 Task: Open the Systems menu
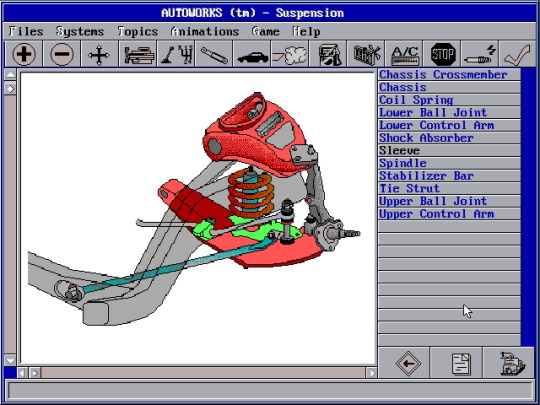pyautogui.click(x=80, y=32)
